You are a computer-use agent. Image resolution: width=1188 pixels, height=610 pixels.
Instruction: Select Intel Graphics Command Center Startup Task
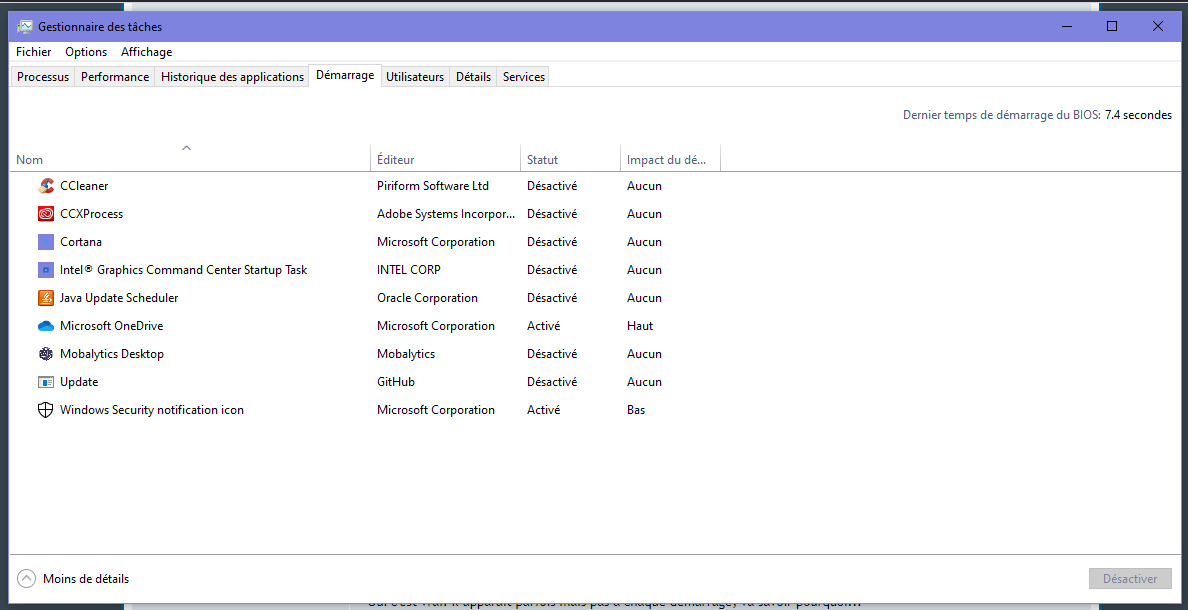tap(183, 270)
